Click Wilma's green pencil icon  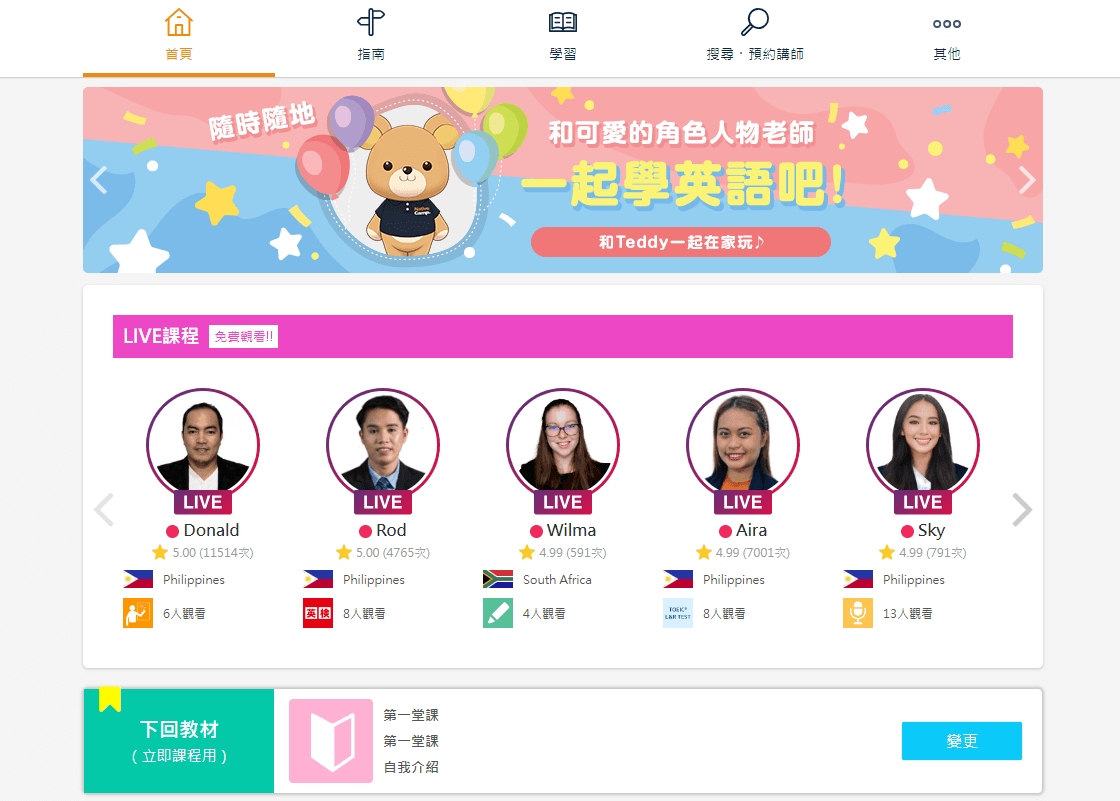point(498,613)
